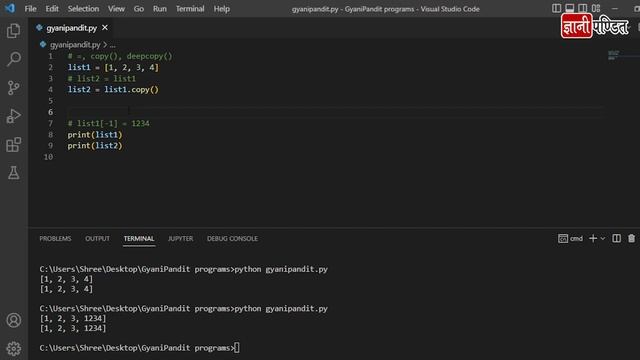Screen dimensions: 640x360
Task: Click the first python gyanipandit.py command
Action: pyautogui.click(x=281, y=269)
